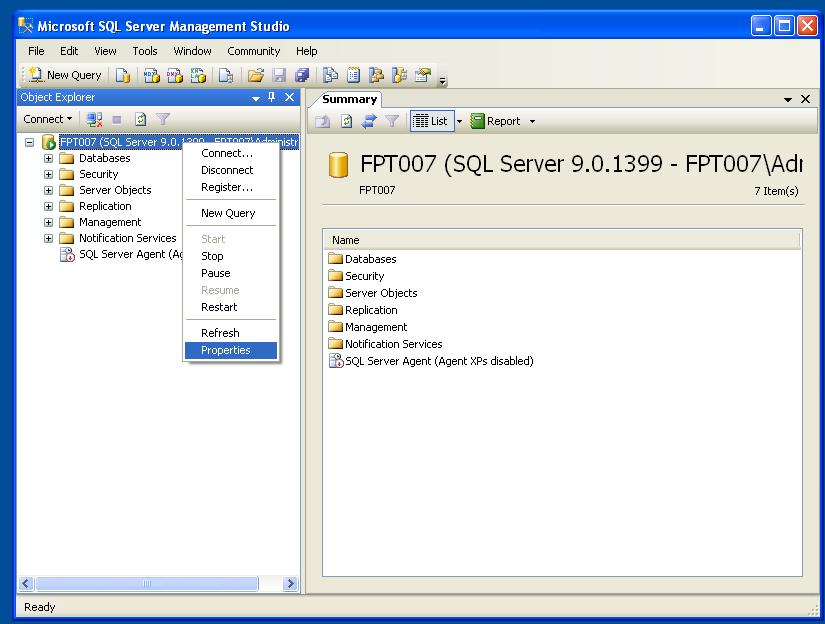Open the Connect dropdown in Object Explorer
The height and width of the screenshot is (624, 825).
coord(47,119)
